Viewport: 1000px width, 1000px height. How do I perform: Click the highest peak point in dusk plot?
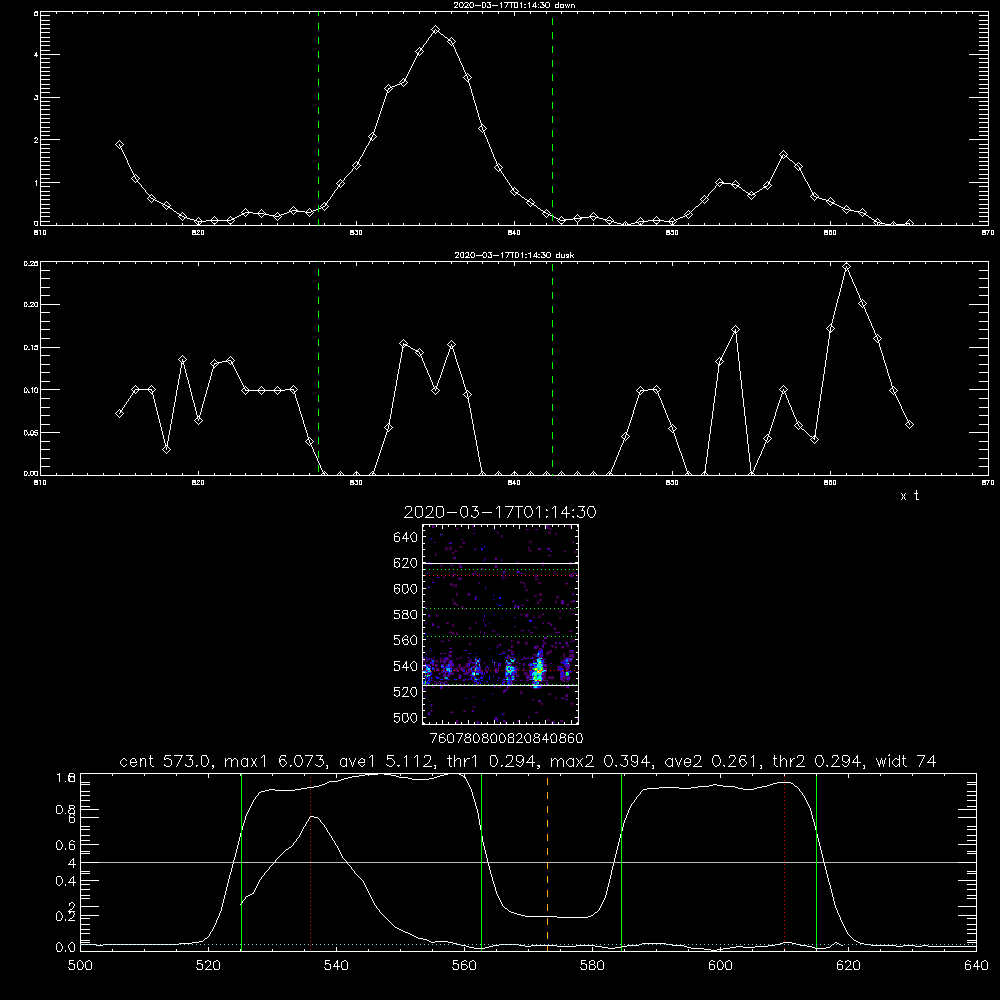[846, 267]
